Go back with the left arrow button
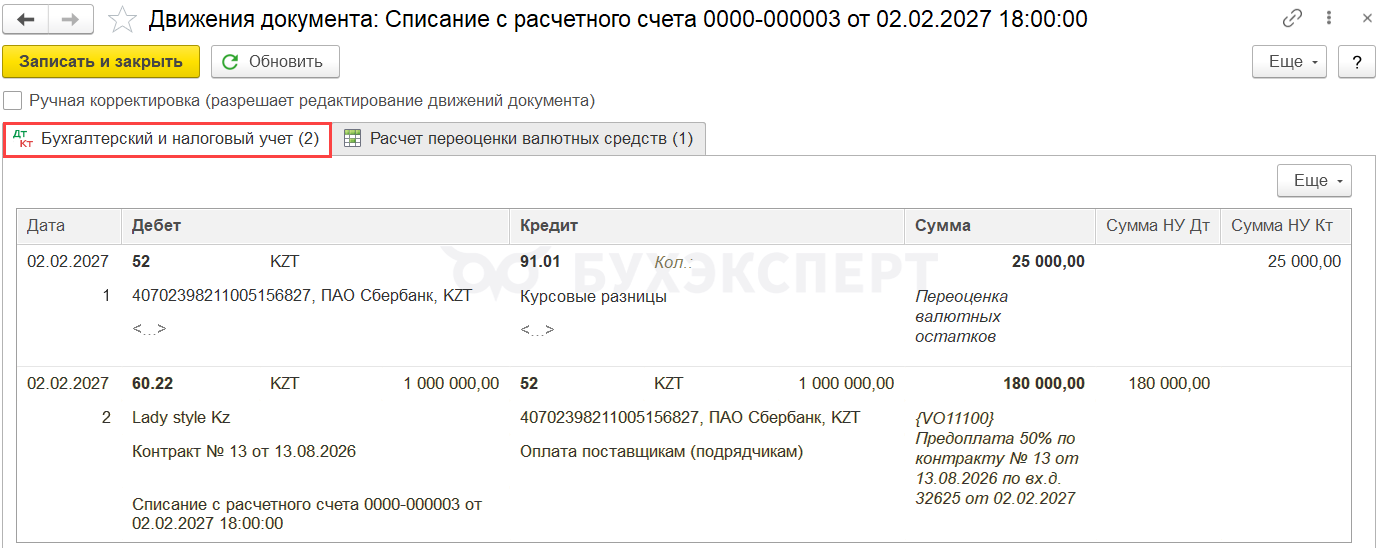 [x=26, y=19]
